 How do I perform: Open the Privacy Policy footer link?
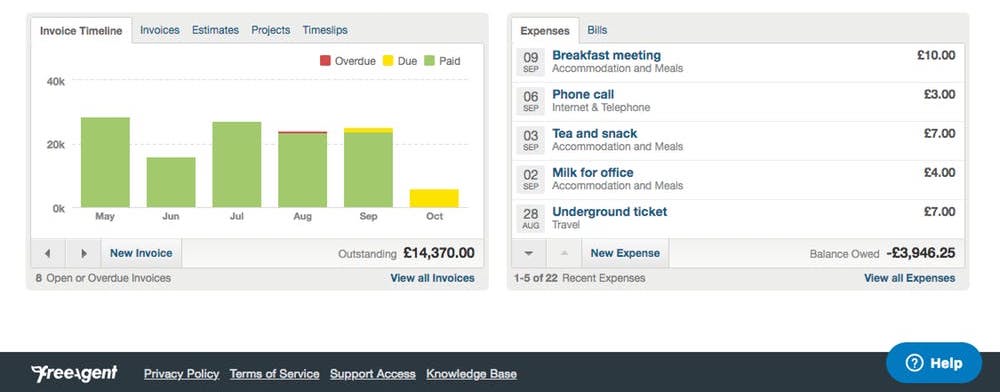tap(182, 374)
